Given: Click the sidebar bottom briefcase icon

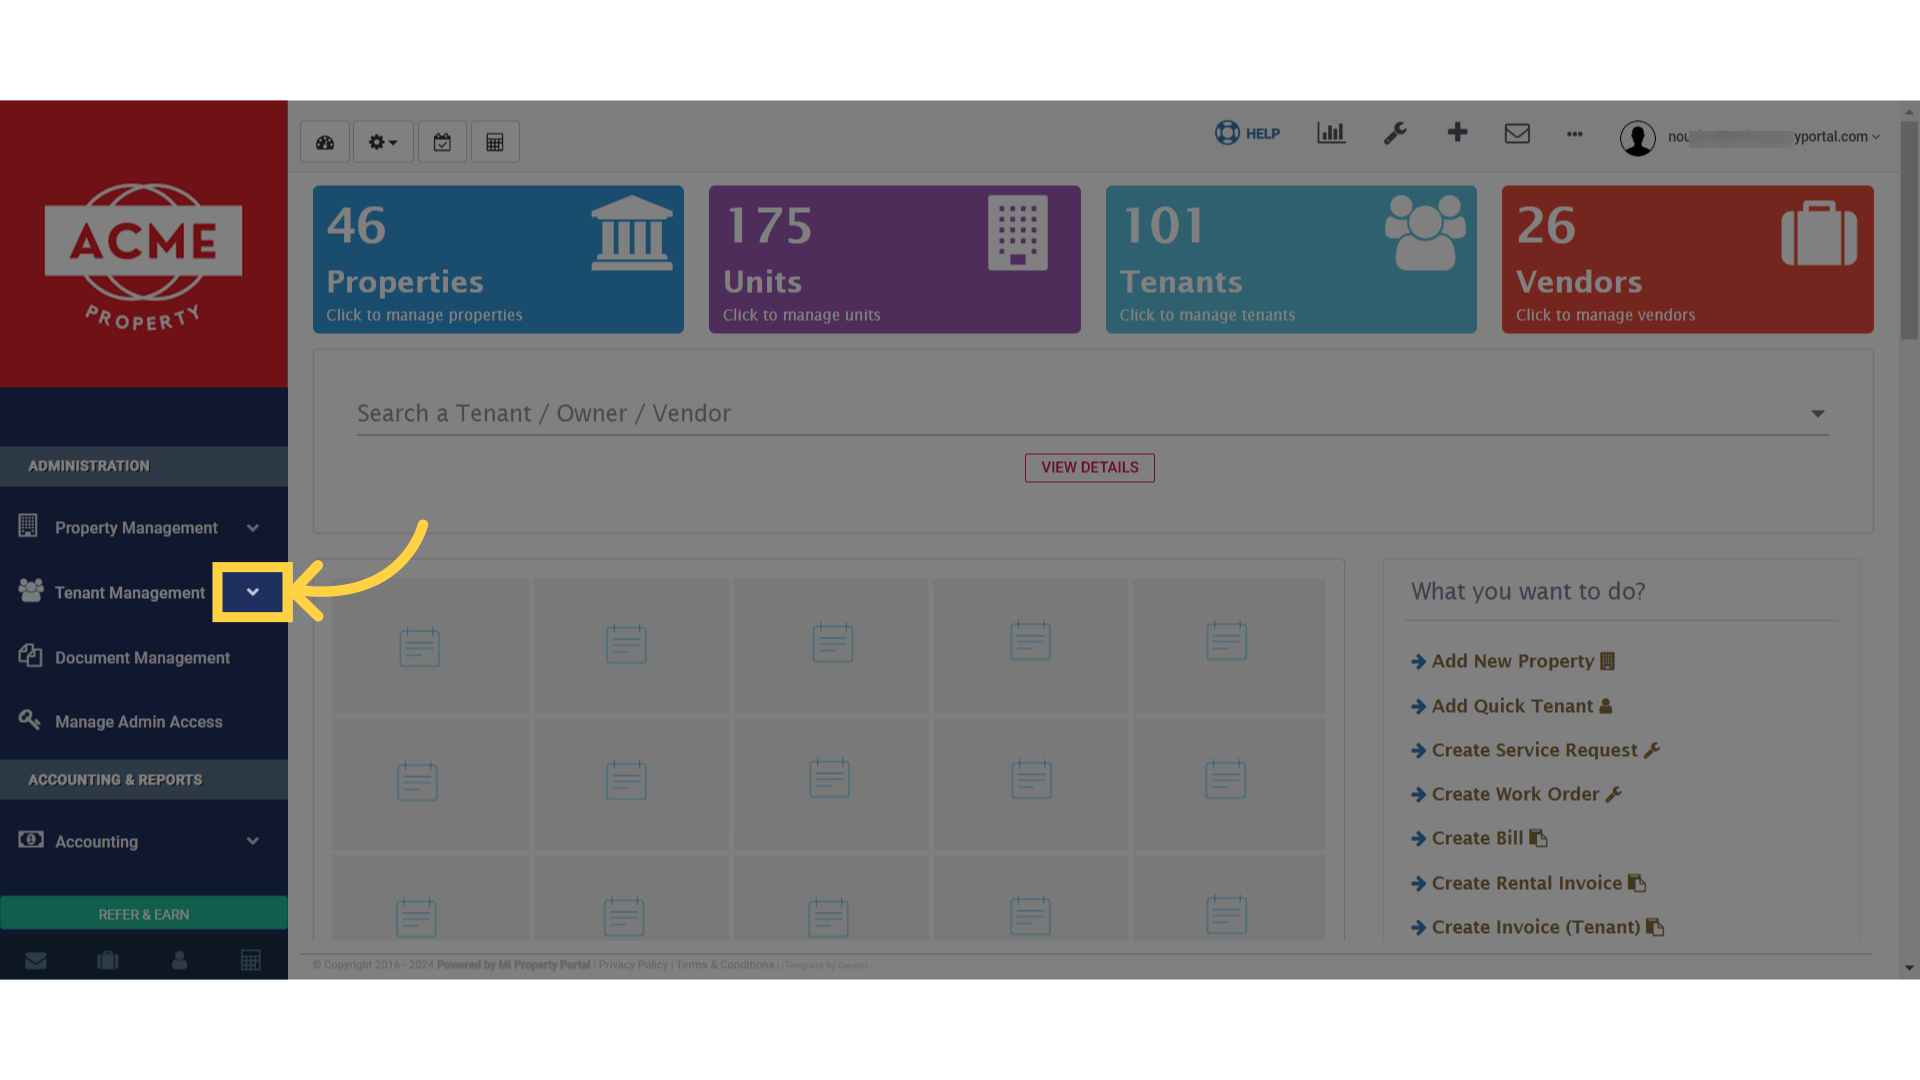Looking at the screenshot, I should click(x=108, y=960).
